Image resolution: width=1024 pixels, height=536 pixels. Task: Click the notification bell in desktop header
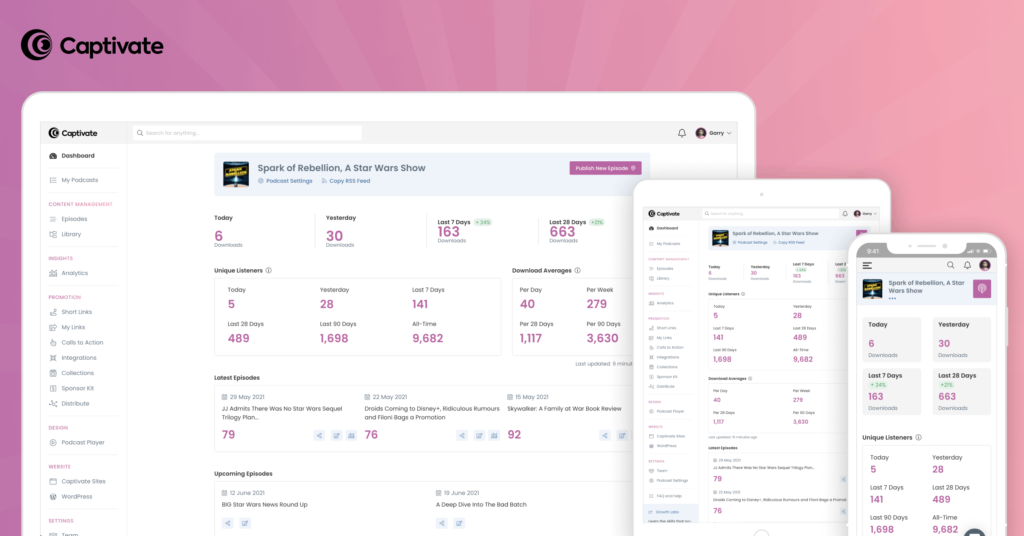click(x=682, y=133)
